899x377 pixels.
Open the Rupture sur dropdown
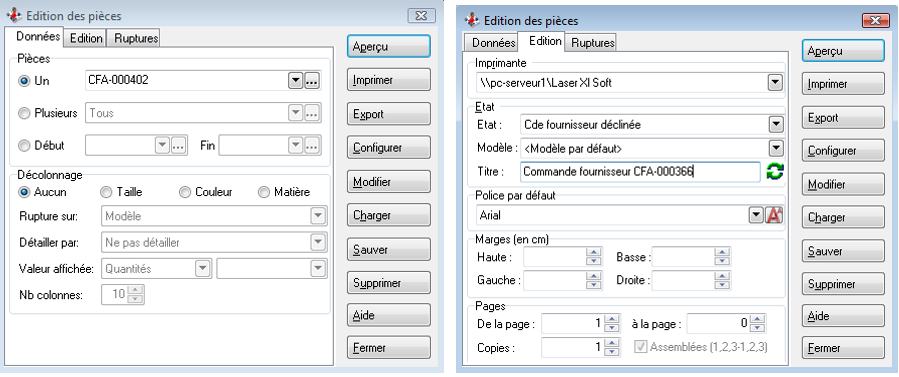tap(318, 216)
